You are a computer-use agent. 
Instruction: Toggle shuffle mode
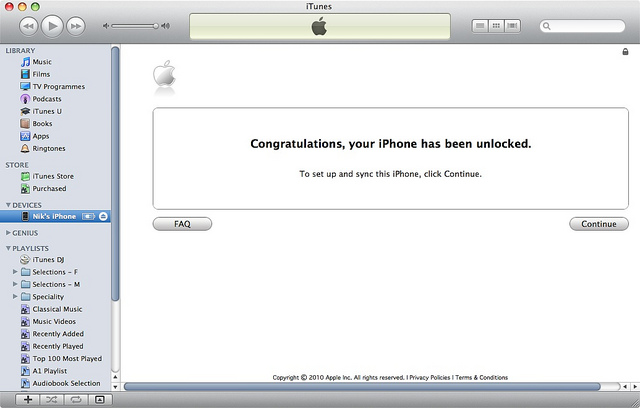click(x=51, y=399)
